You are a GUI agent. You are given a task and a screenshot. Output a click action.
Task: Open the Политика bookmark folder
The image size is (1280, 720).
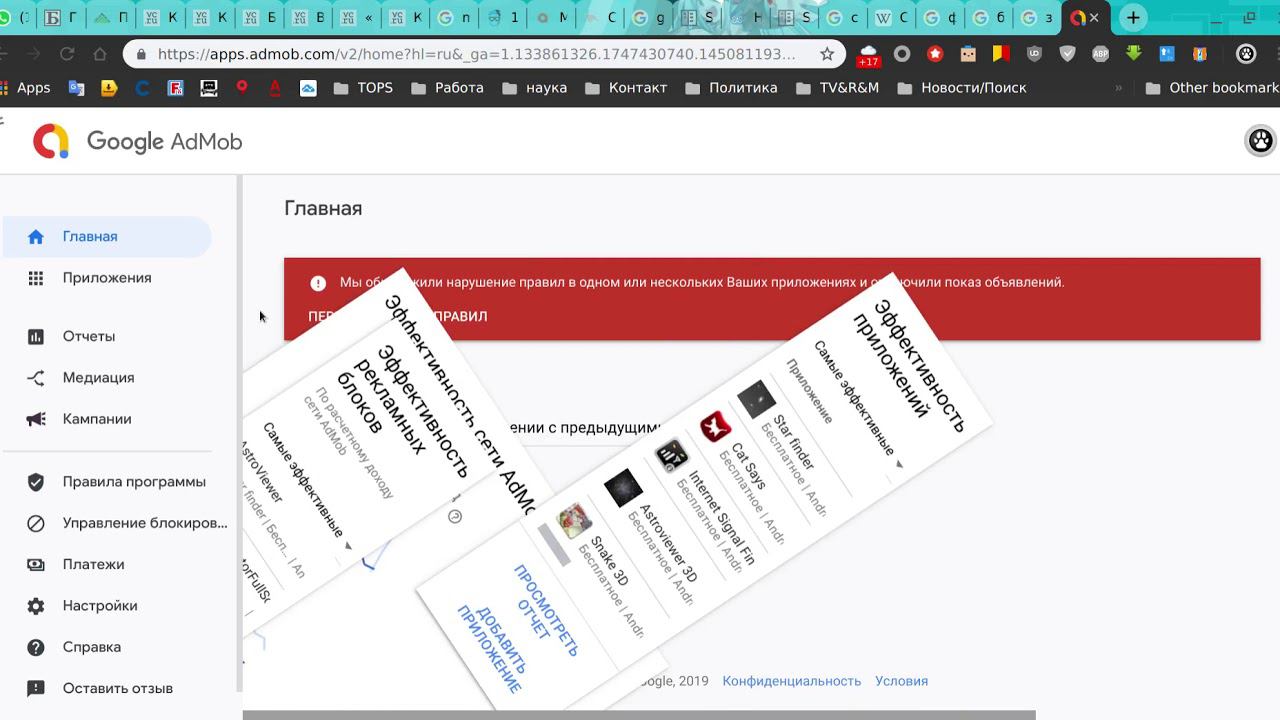(731, 88)
